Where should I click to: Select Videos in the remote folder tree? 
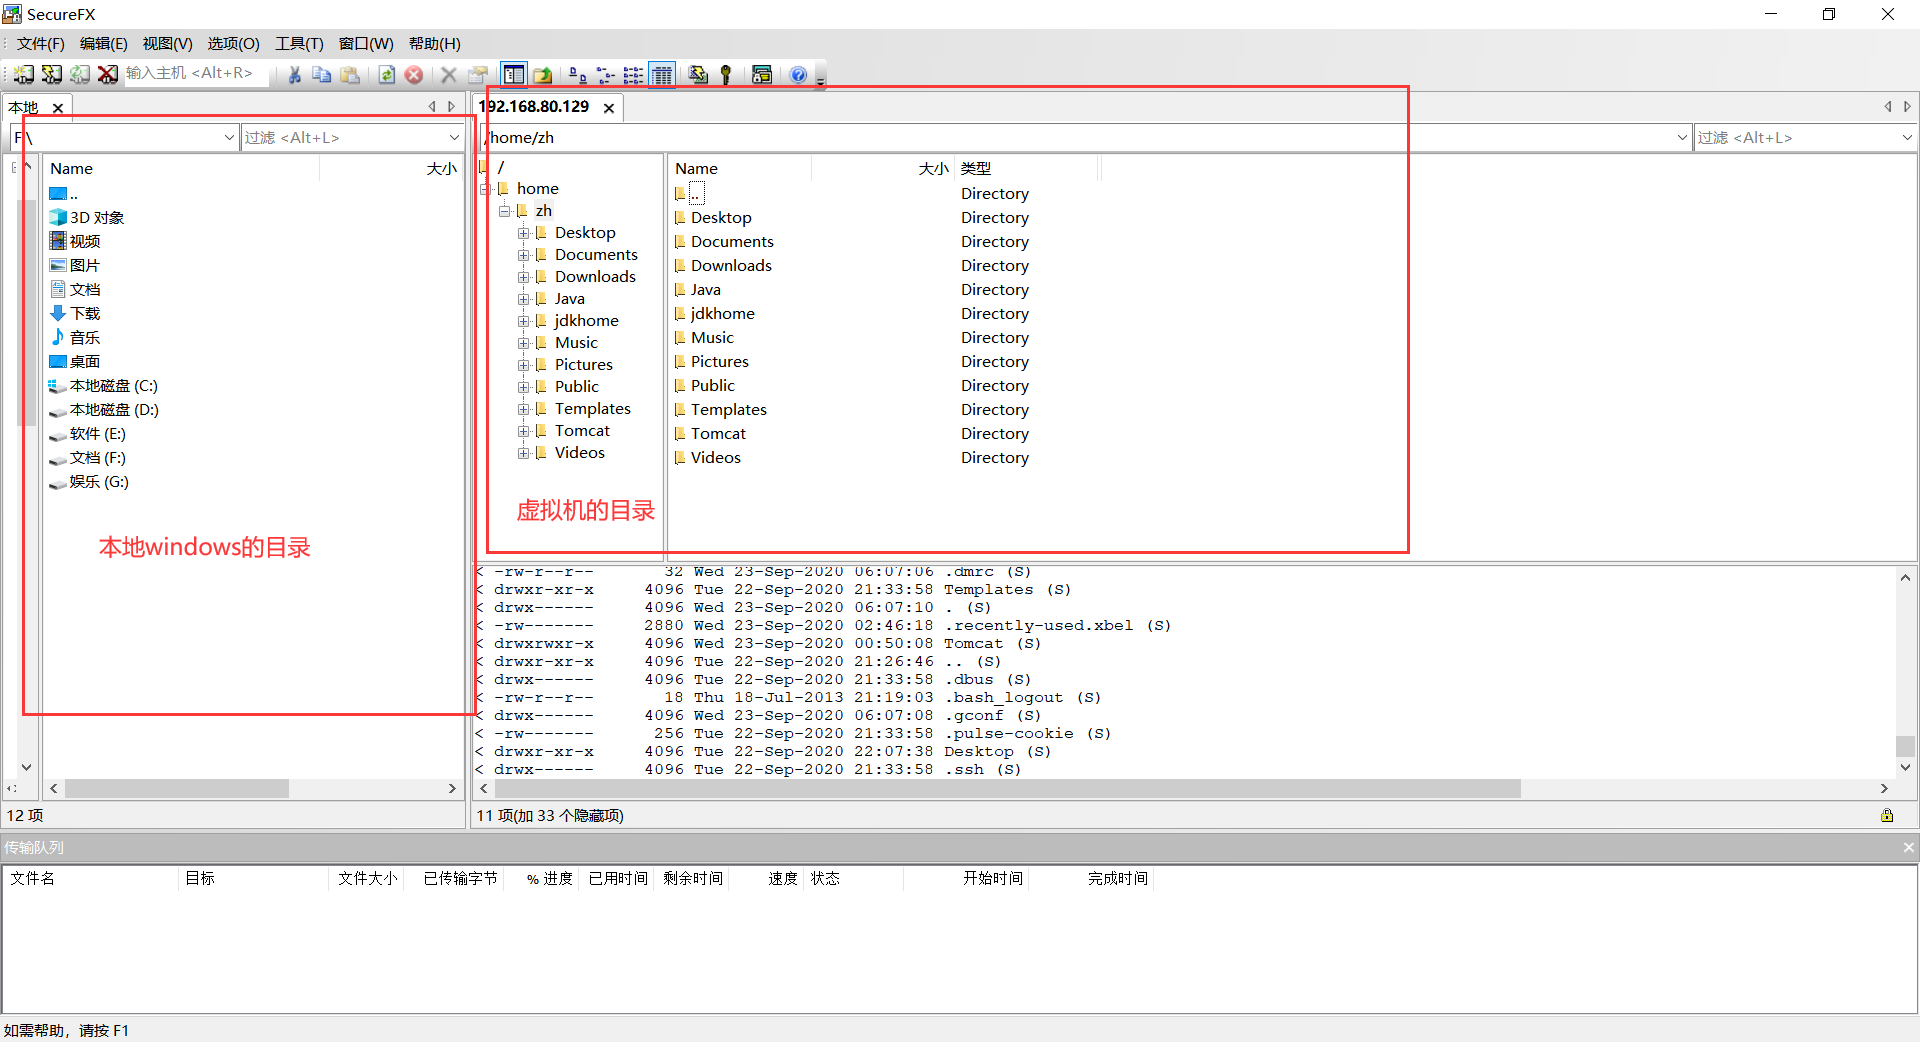coord(580,453)
